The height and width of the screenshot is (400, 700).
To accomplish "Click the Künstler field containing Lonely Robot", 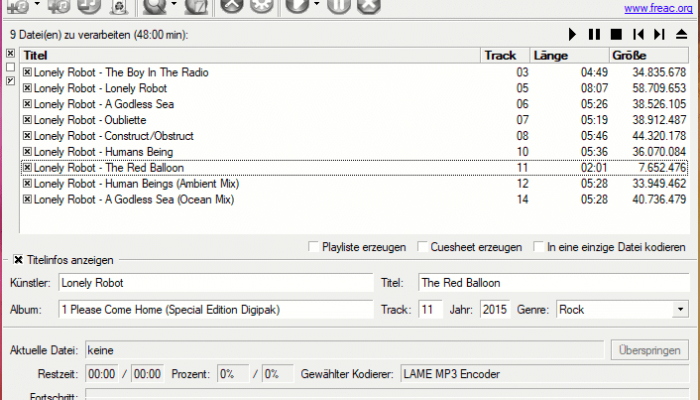I will [216, 283].
